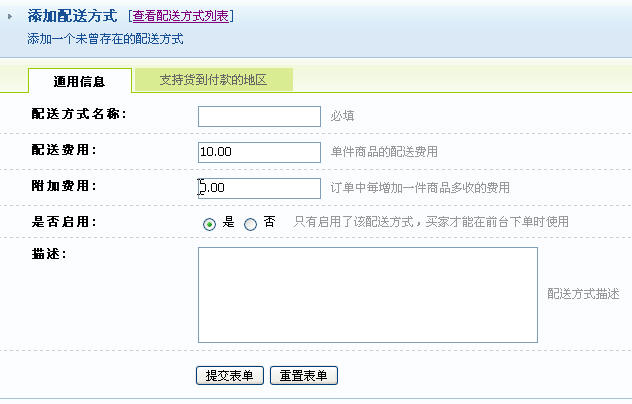632x404 pixels.
Task: Select the 否 radio button
Action: (250, 224)
